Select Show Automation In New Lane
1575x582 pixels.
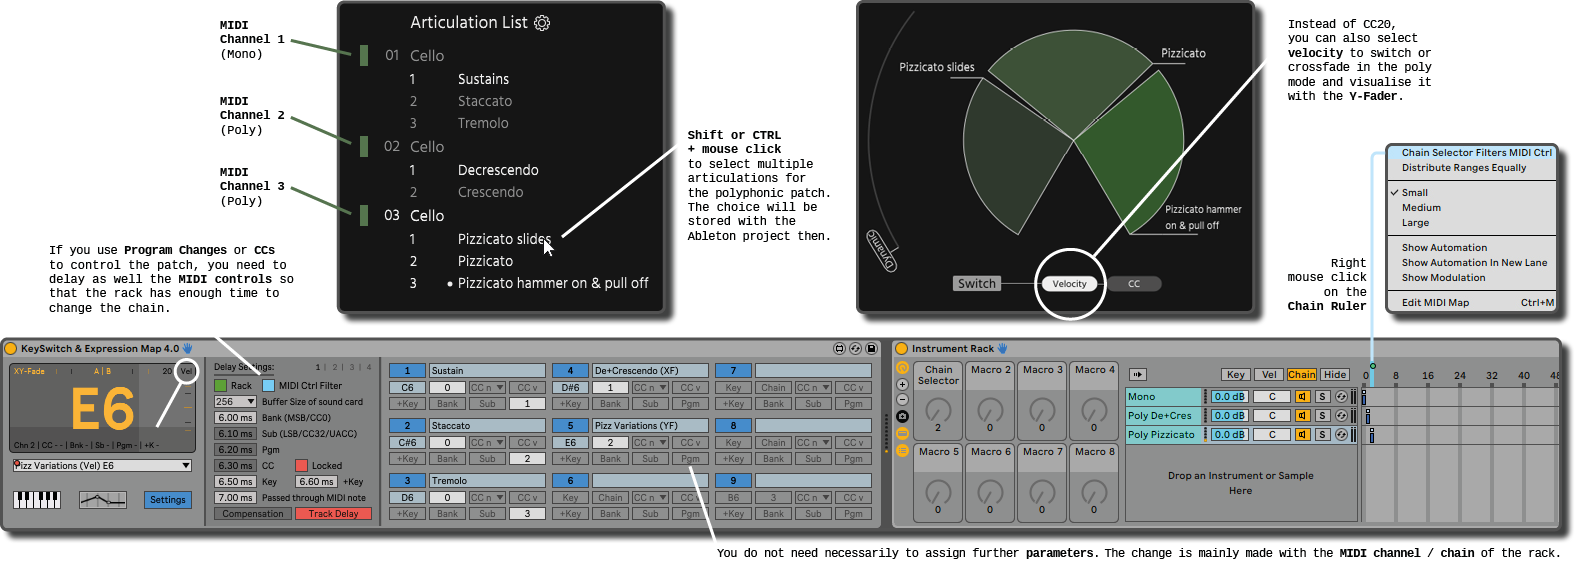(x=1474, y=263)
